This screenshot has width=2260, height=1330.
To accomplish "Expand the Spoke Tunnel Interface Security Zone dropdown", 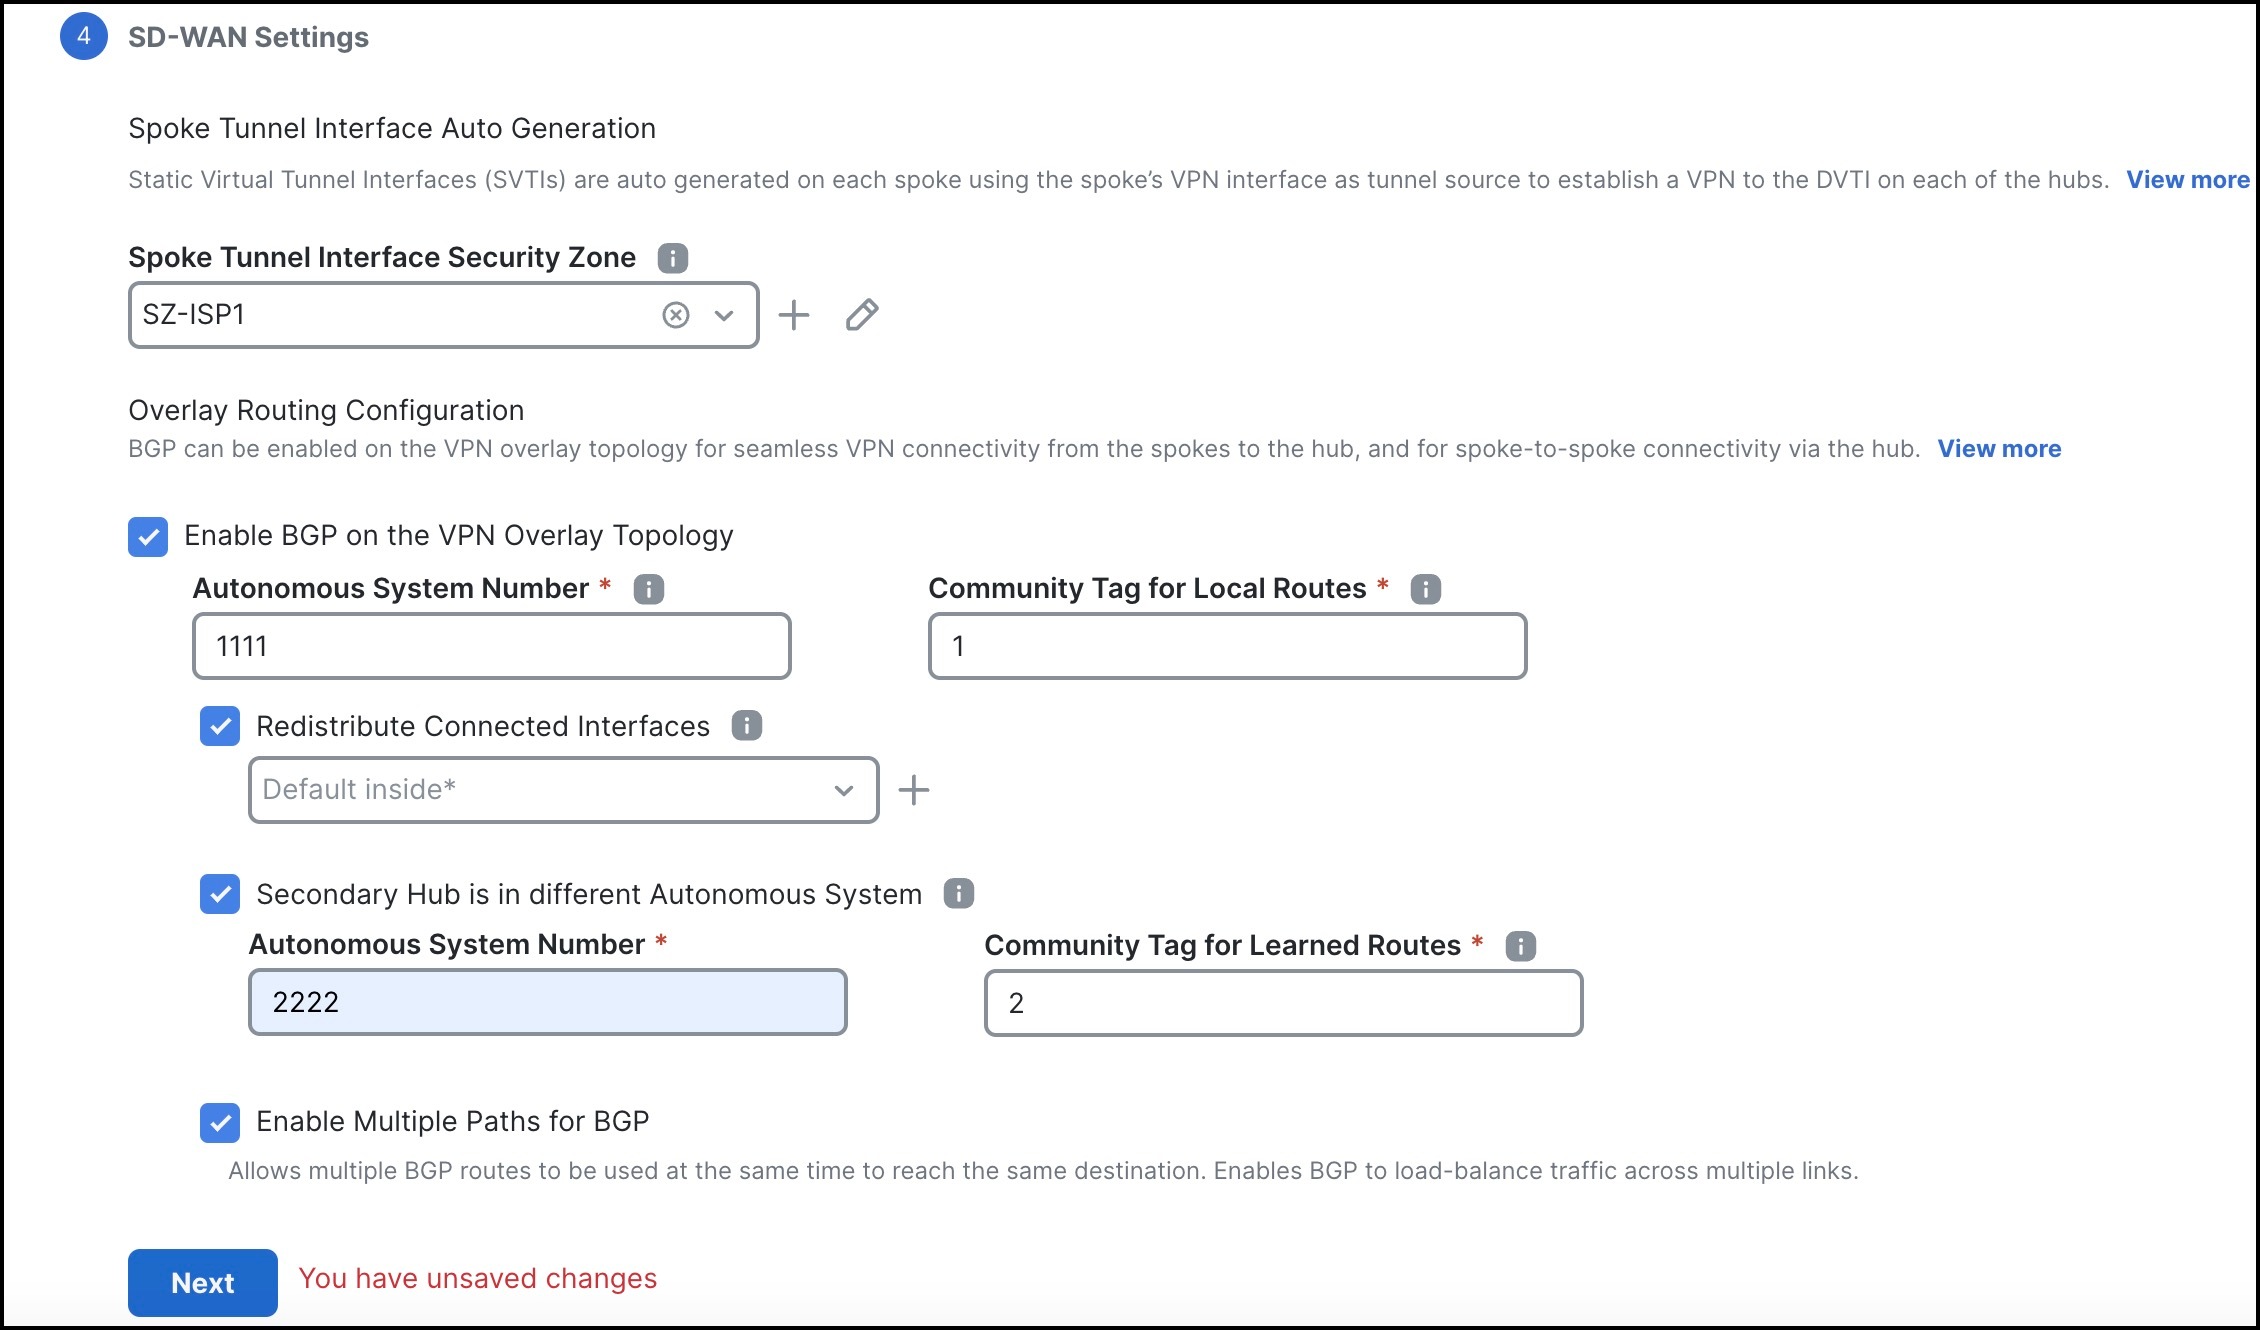I will point(722,314).
